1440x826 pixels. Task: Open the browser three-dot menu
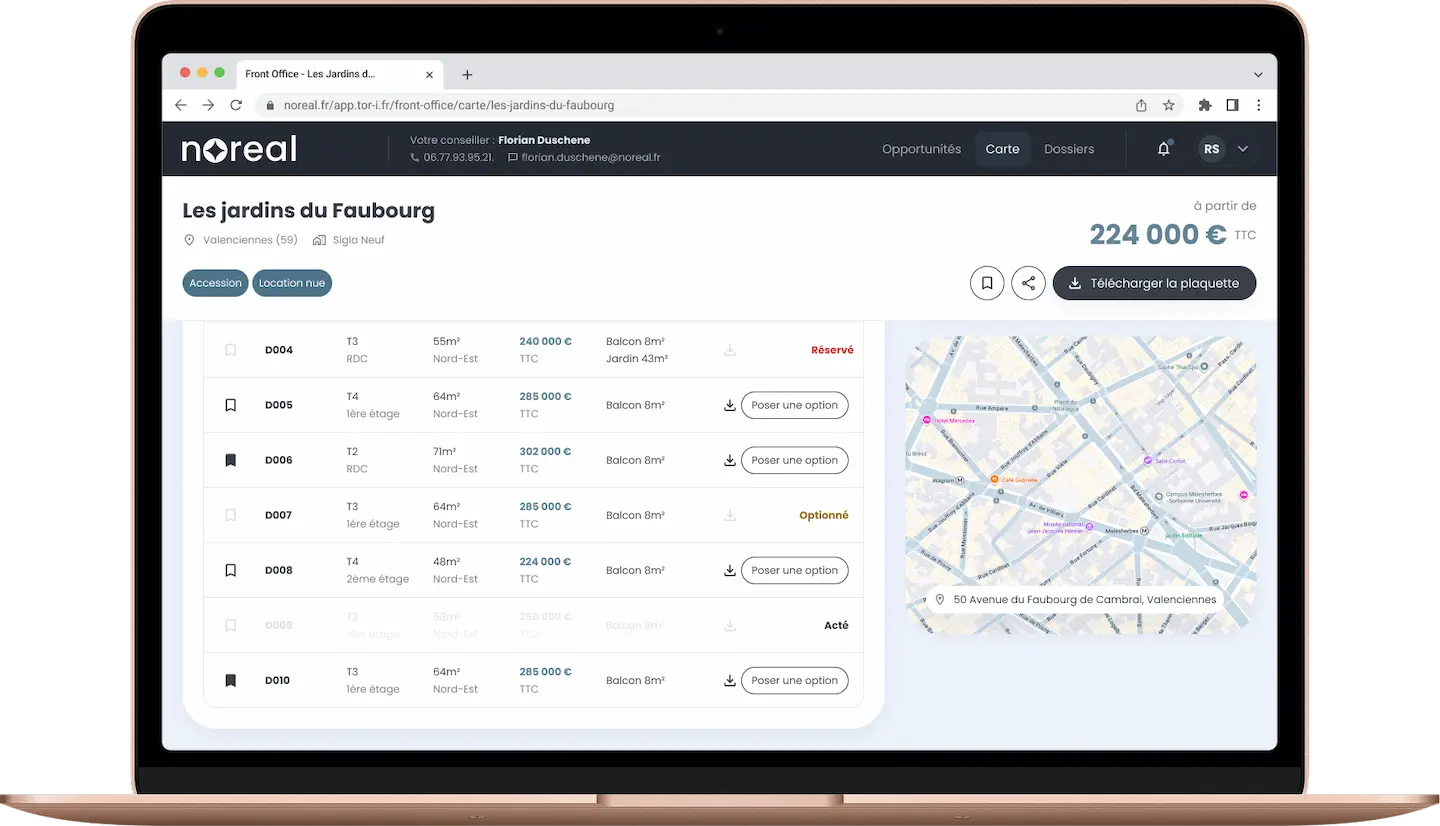click(1259, 105)
